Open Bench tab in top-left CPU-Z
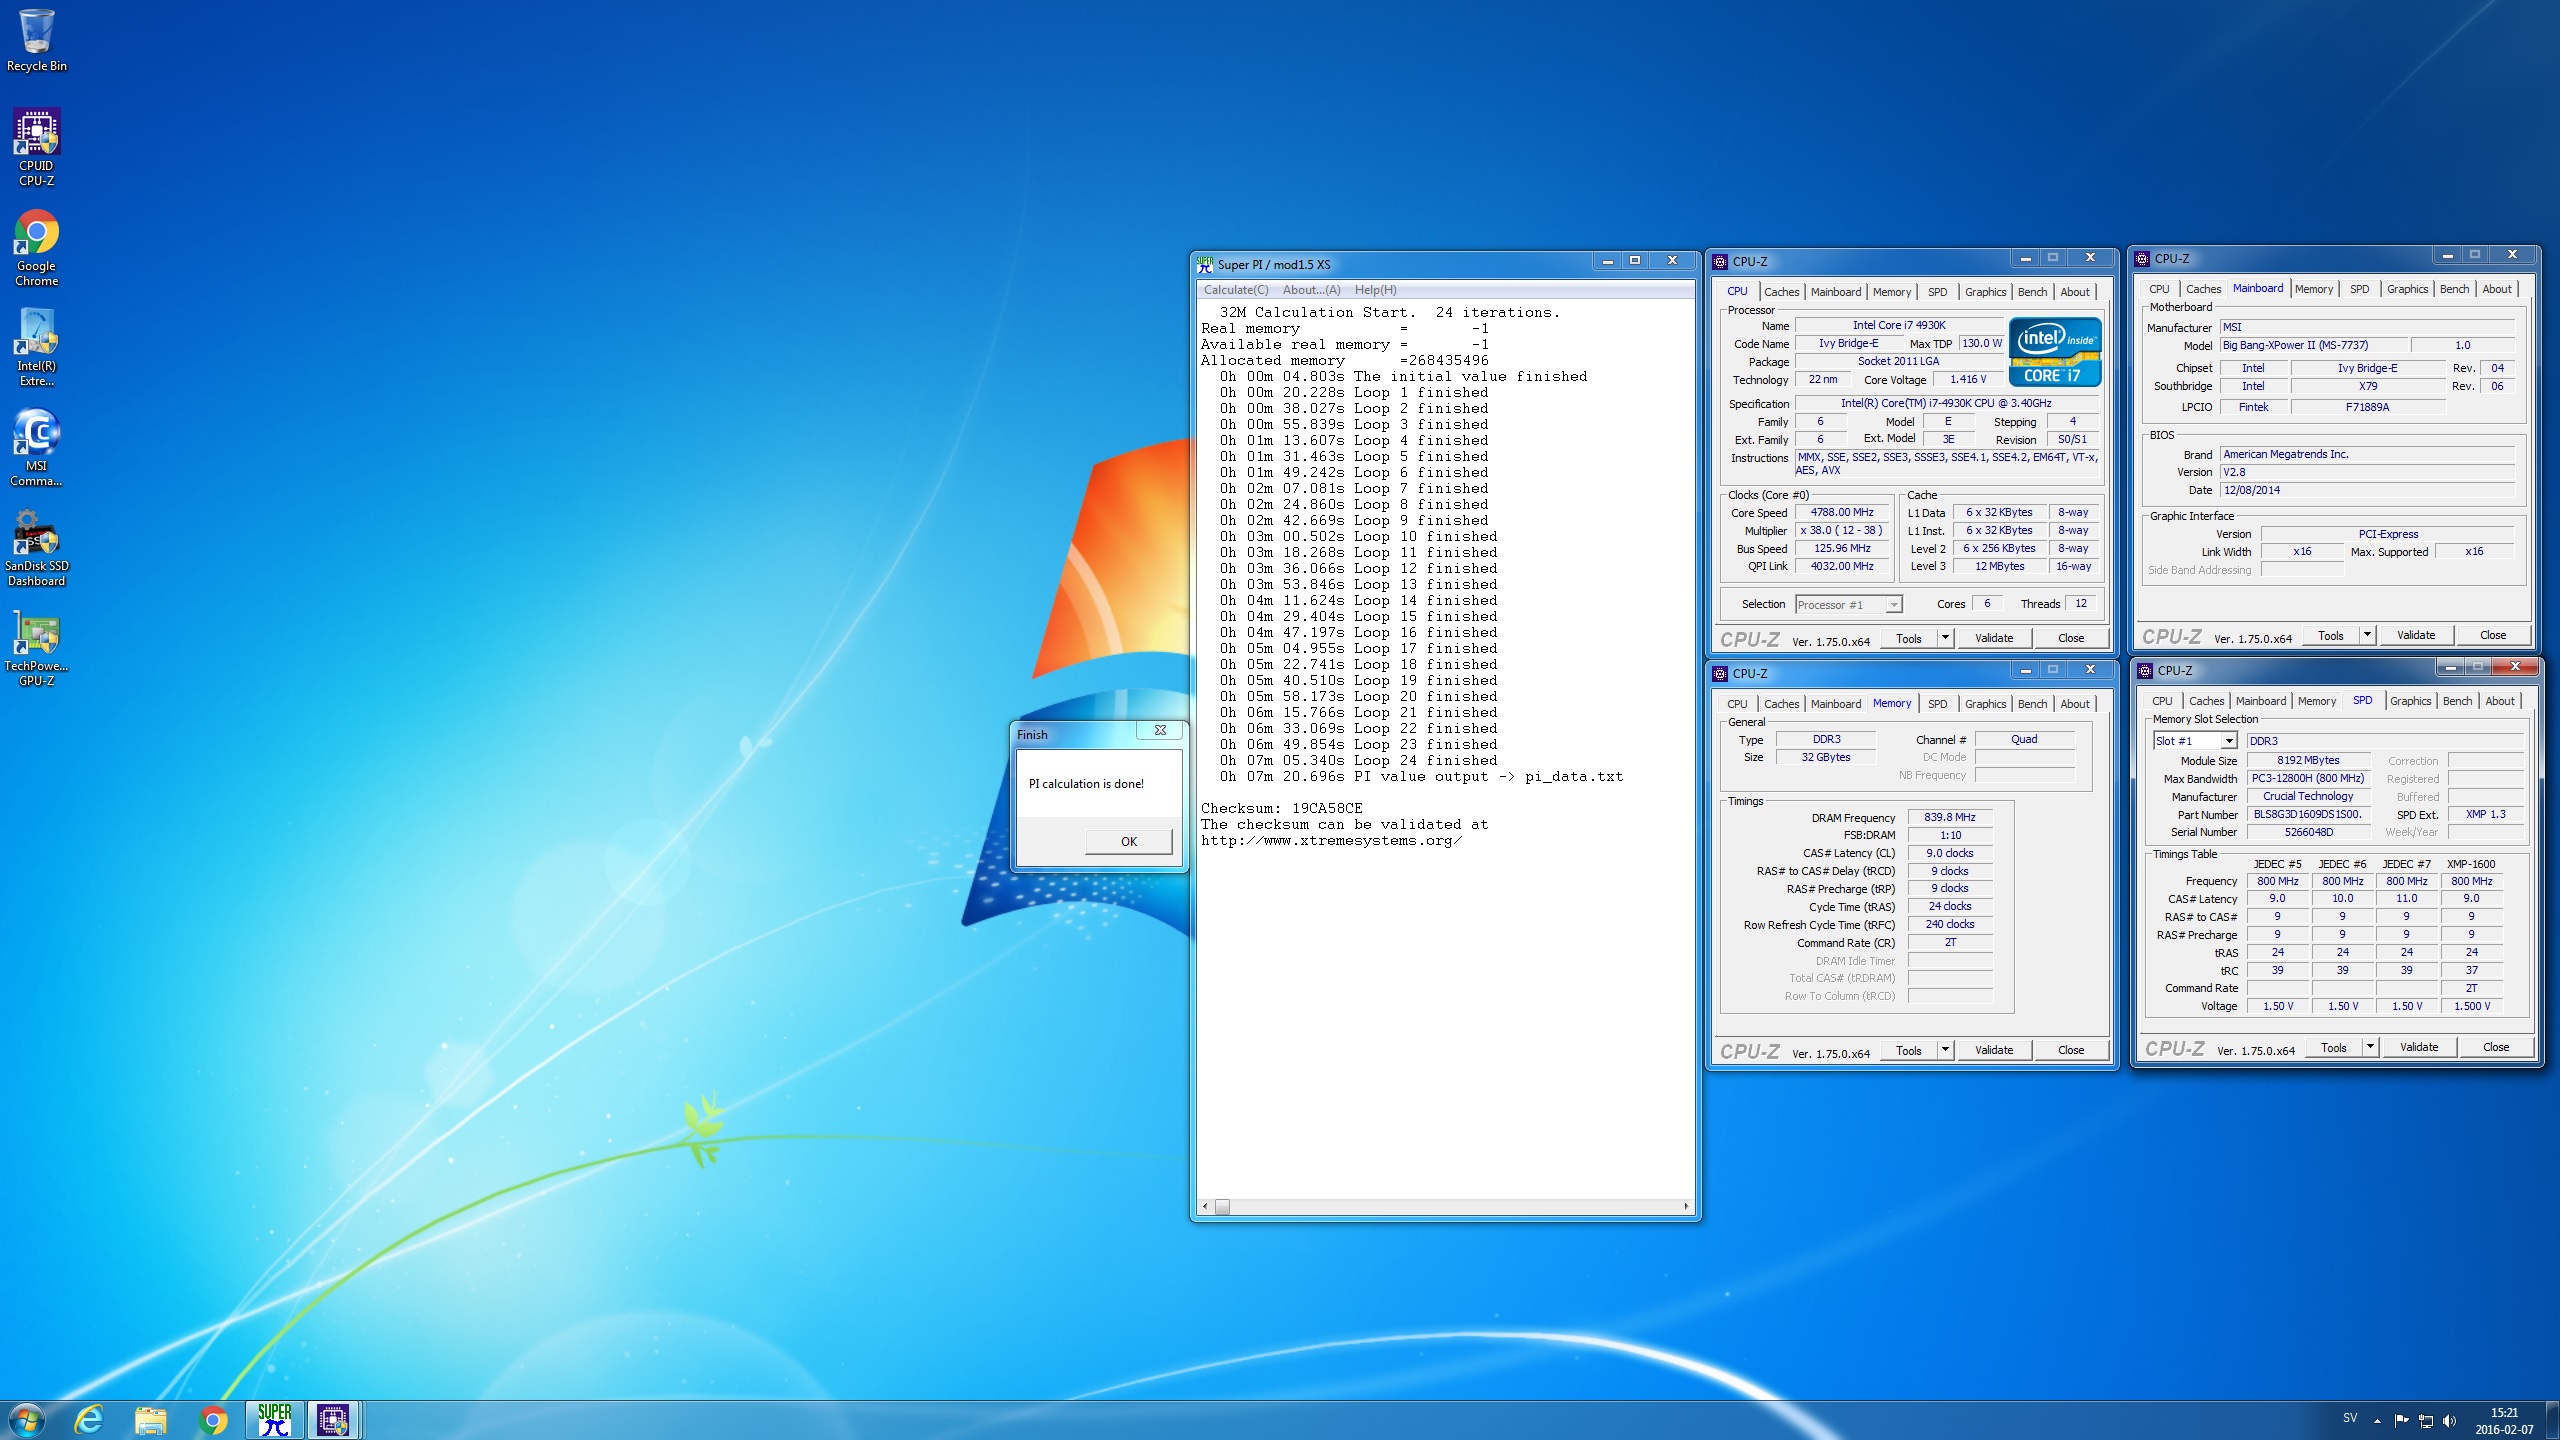This screenshot has height=1440, width=2560. click(2032, 292)
